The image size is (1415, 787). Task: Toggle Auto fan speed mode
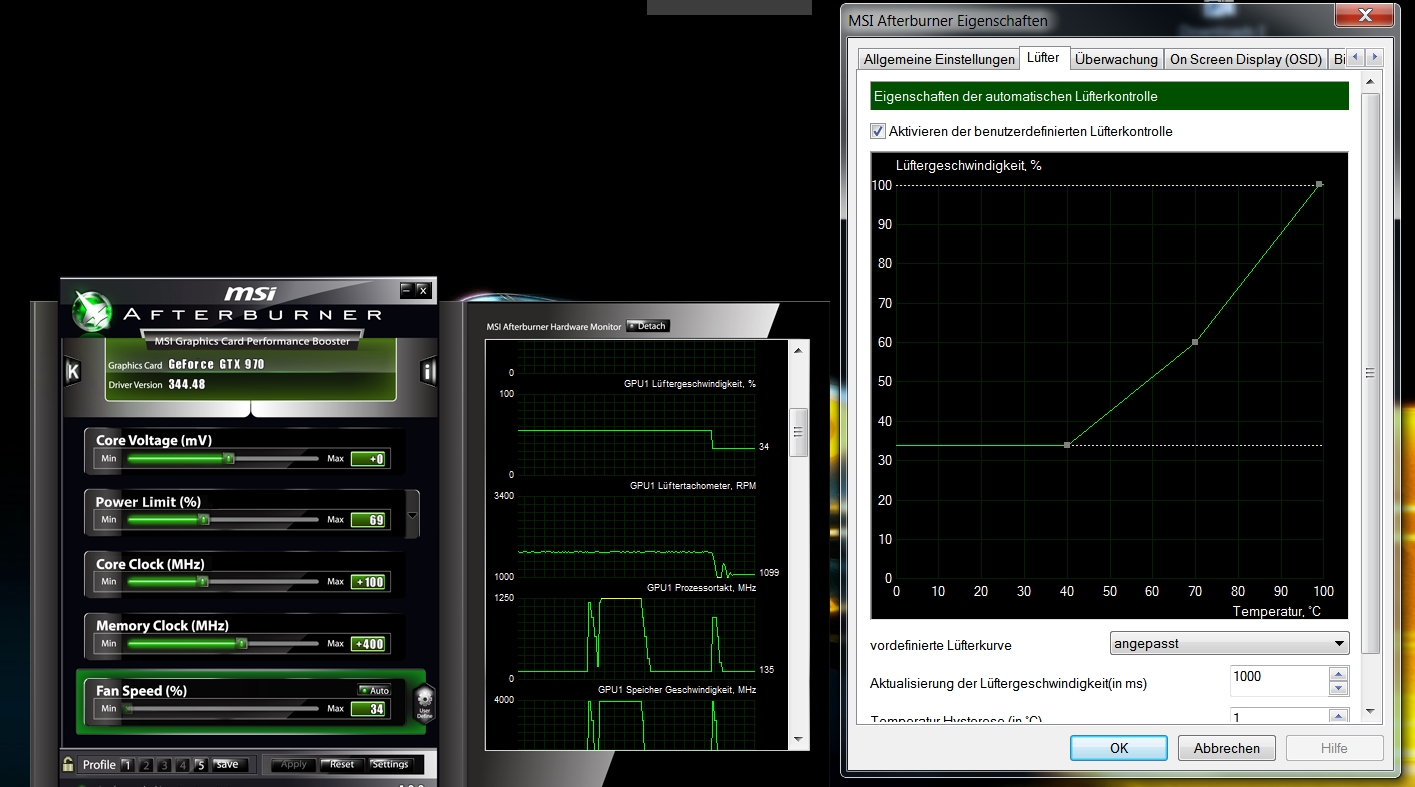pos(374,690)
